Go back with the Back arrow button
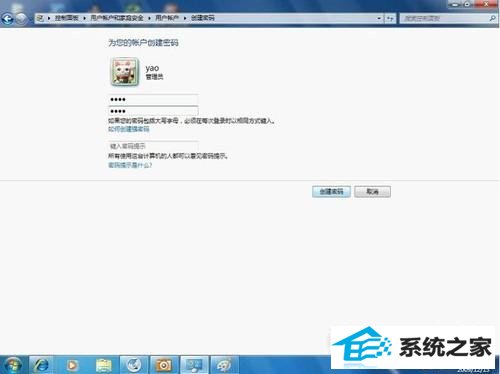 pos(8,19)
